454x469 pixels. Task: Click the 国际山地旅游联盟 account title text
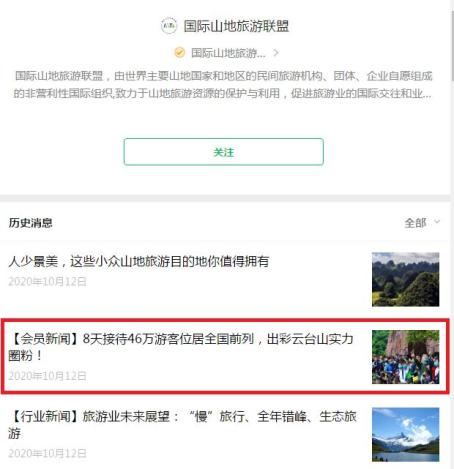click(236, 26)
